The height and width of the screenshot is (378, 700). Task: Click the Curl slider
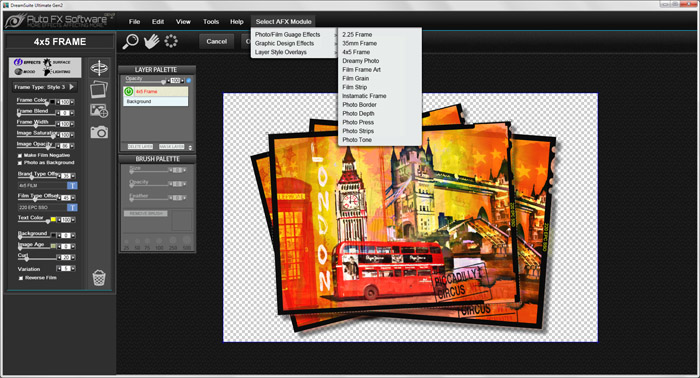[37, 258]
